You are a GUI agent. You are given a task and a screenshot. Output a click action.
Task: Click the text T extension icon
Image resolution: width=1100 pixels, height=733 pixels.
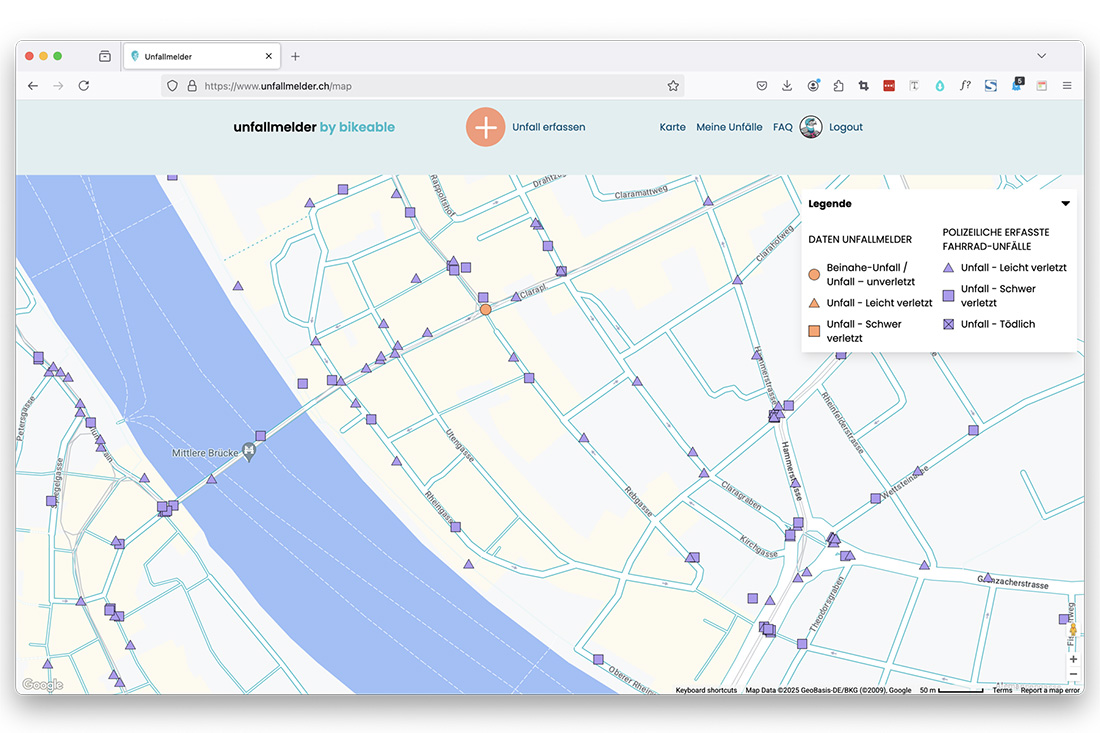tap(914, 86)
